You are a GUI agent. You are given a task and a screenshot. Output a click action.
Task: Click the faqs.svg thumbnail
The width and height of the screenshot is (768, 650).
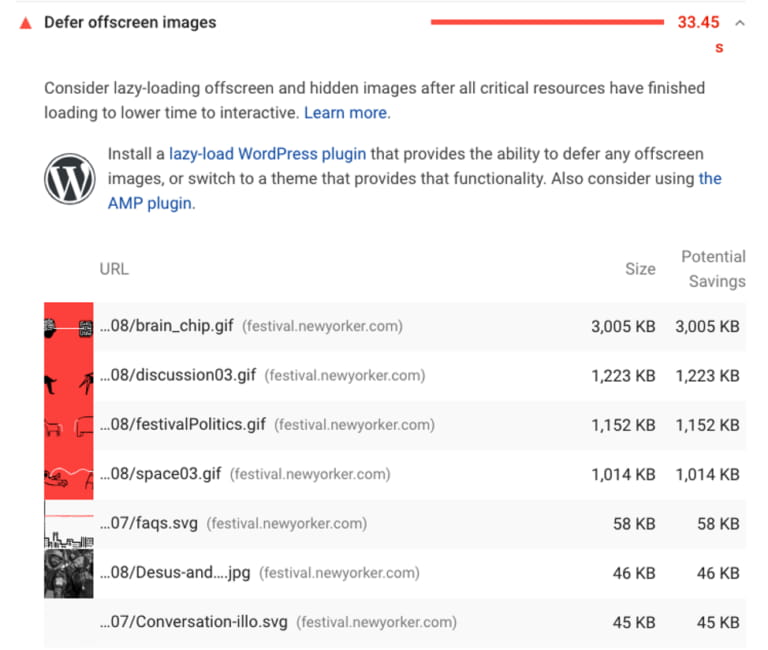click(x=68, y=524)
